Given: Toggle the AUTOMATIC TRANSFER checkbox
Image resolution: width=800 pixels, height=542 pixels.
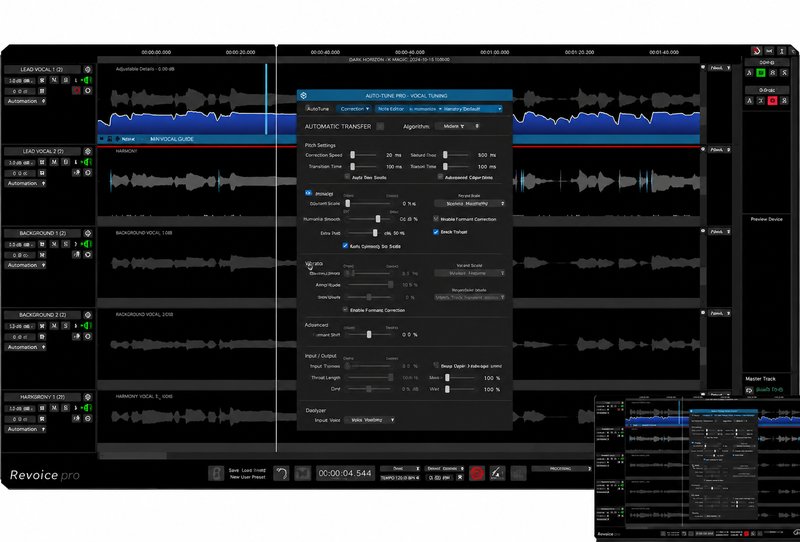Looking at the screenshot, I should click(x=380, y=126).
